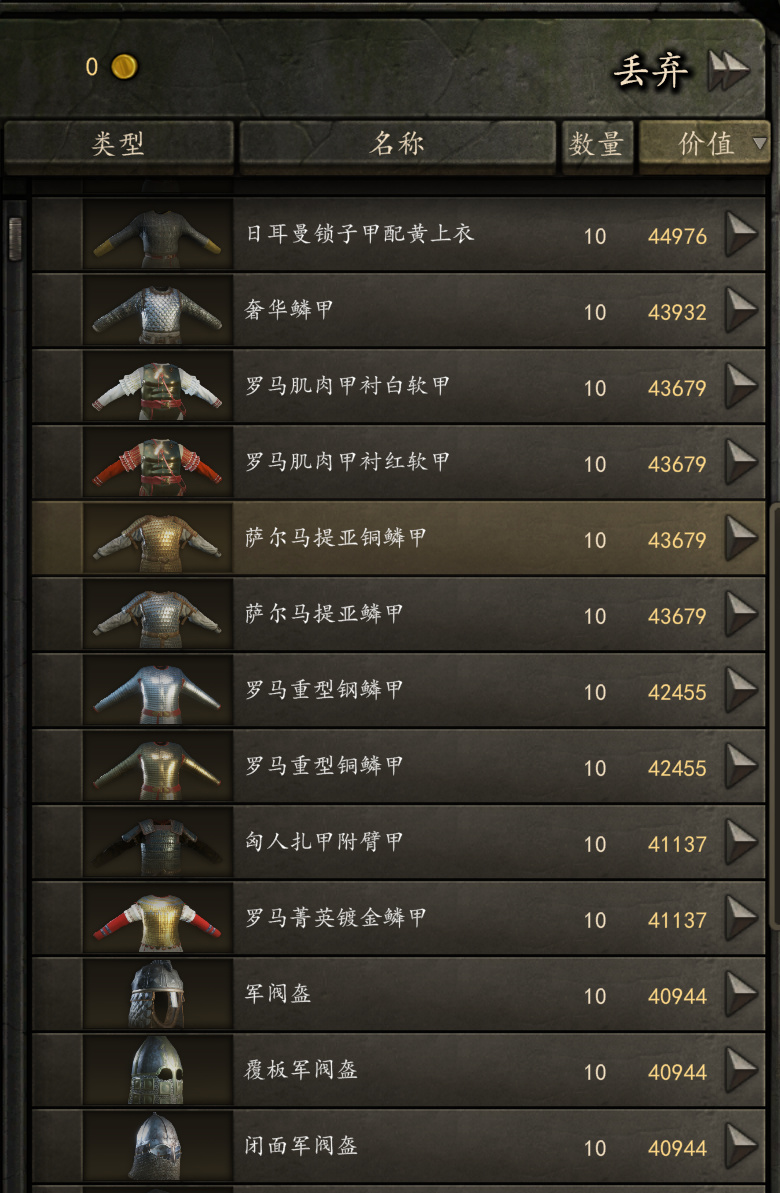The image size is (780, 1193).
Task: Select 罗马肌肉甲衬红软甲 armor thumbnail
Action: [x=158, y=462]
